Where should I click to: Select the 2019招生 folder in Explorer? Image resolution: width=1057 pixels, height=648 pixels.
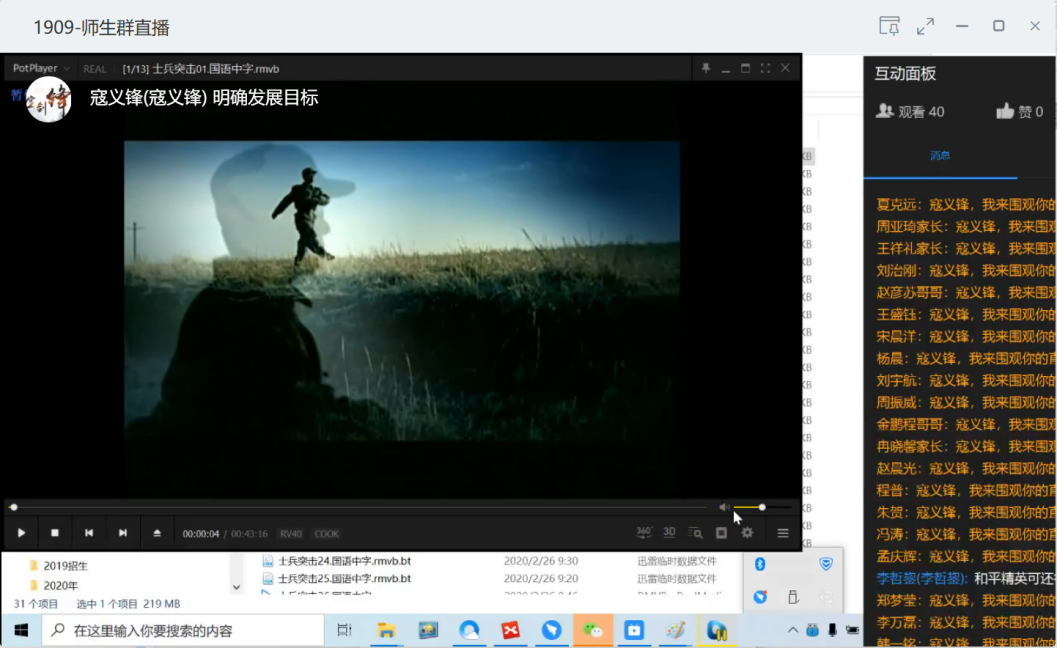[x=58, y=566]
